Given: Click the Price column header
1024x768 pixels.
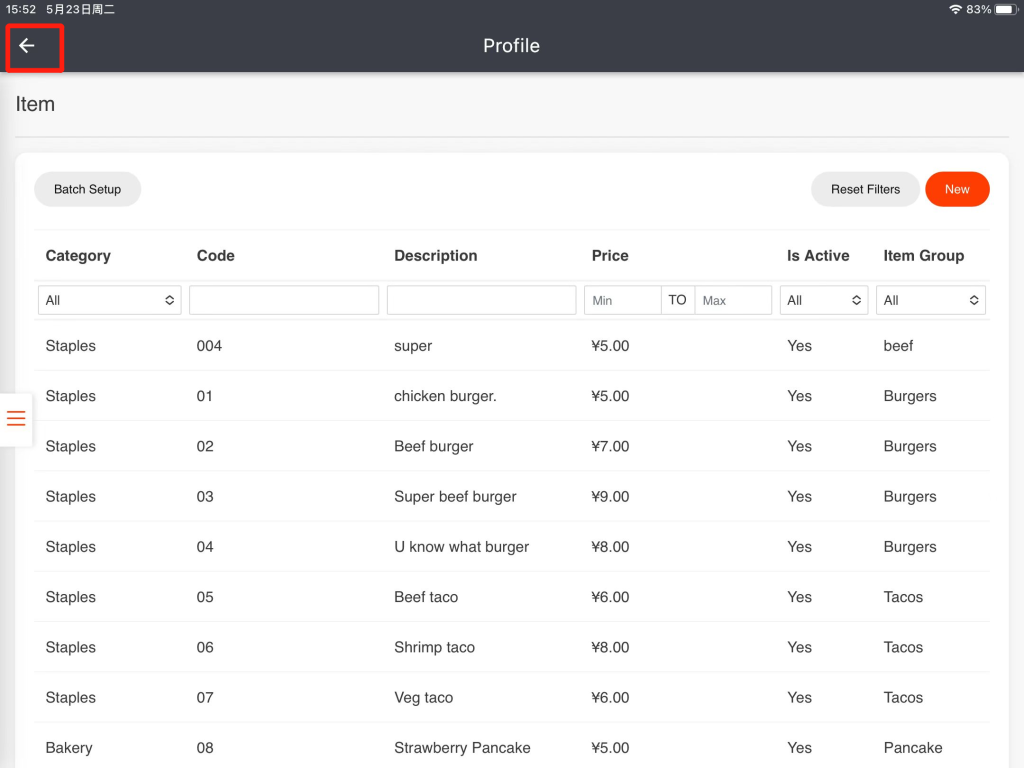Looking at the screenshot, I should pos(610,256).
